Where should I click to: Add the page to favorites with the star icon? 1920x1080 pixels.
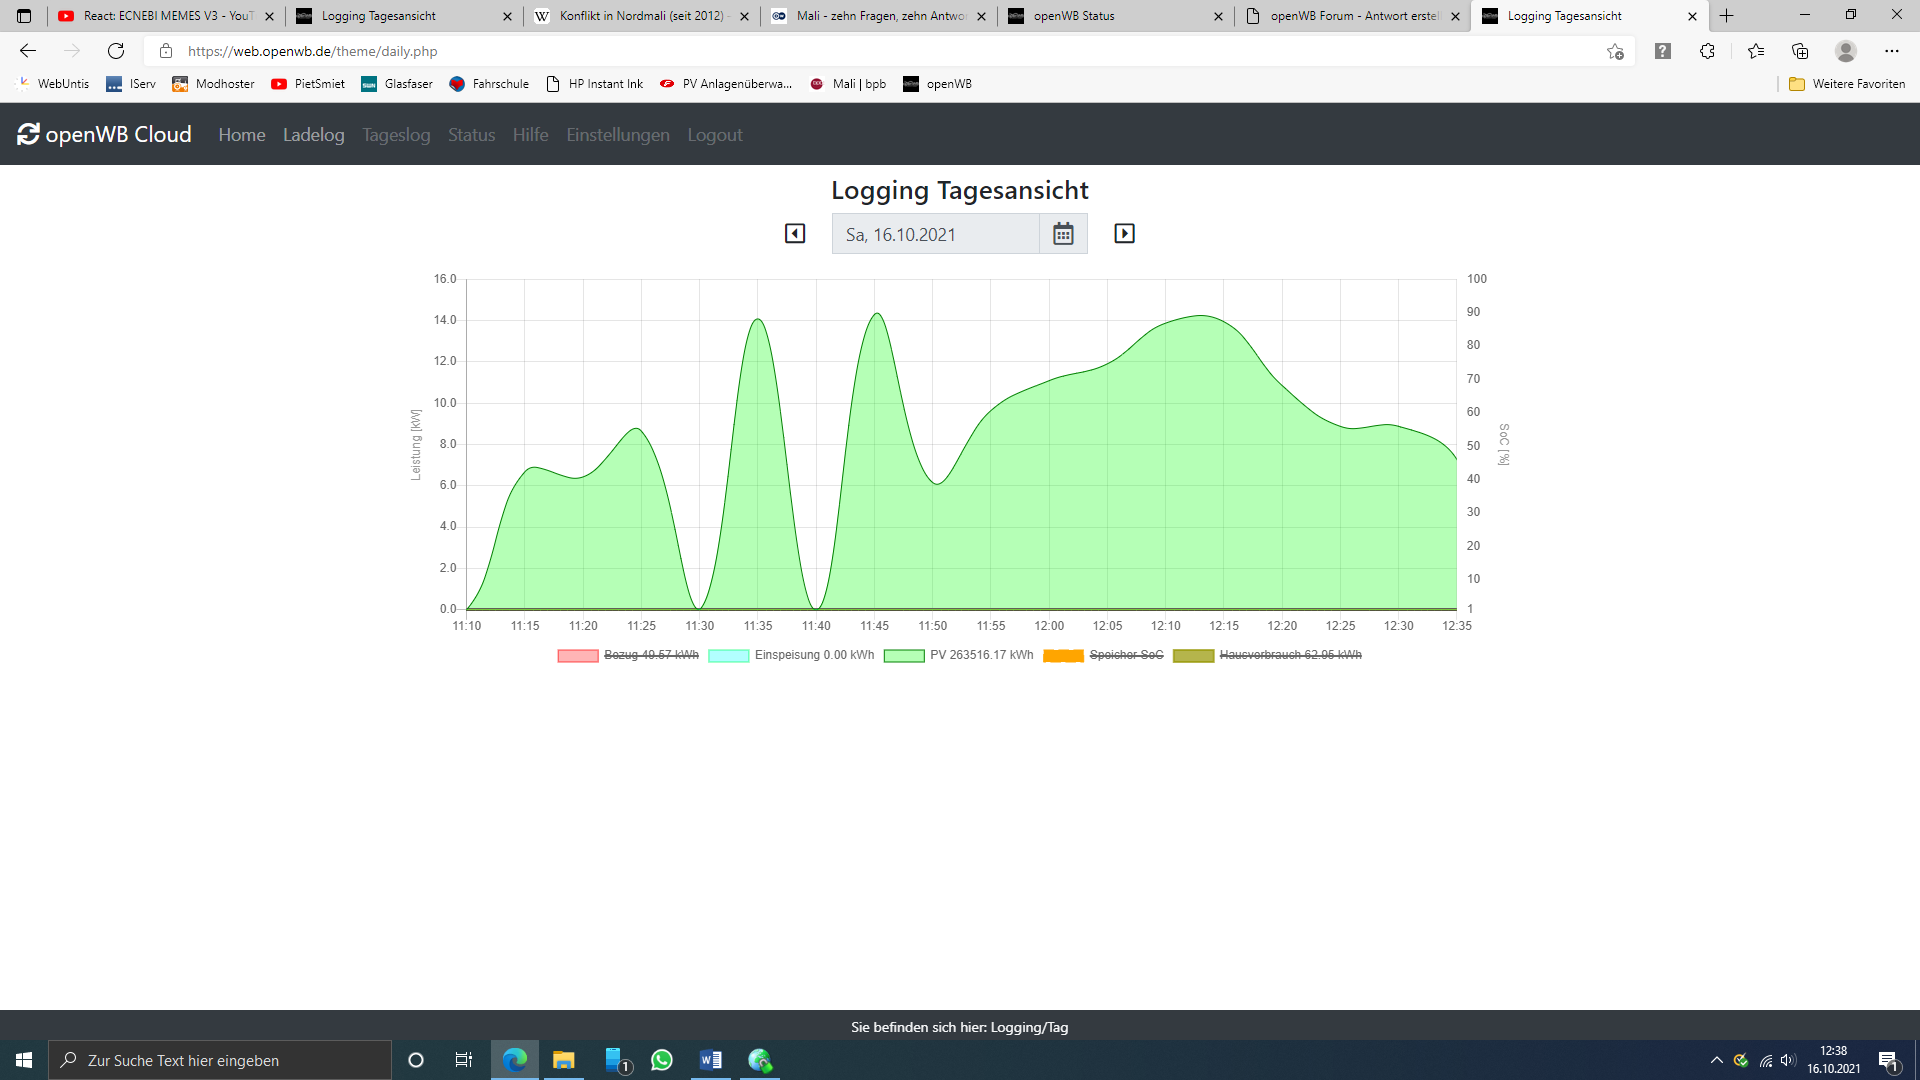pyautogui.click(x=1615, y=51)
